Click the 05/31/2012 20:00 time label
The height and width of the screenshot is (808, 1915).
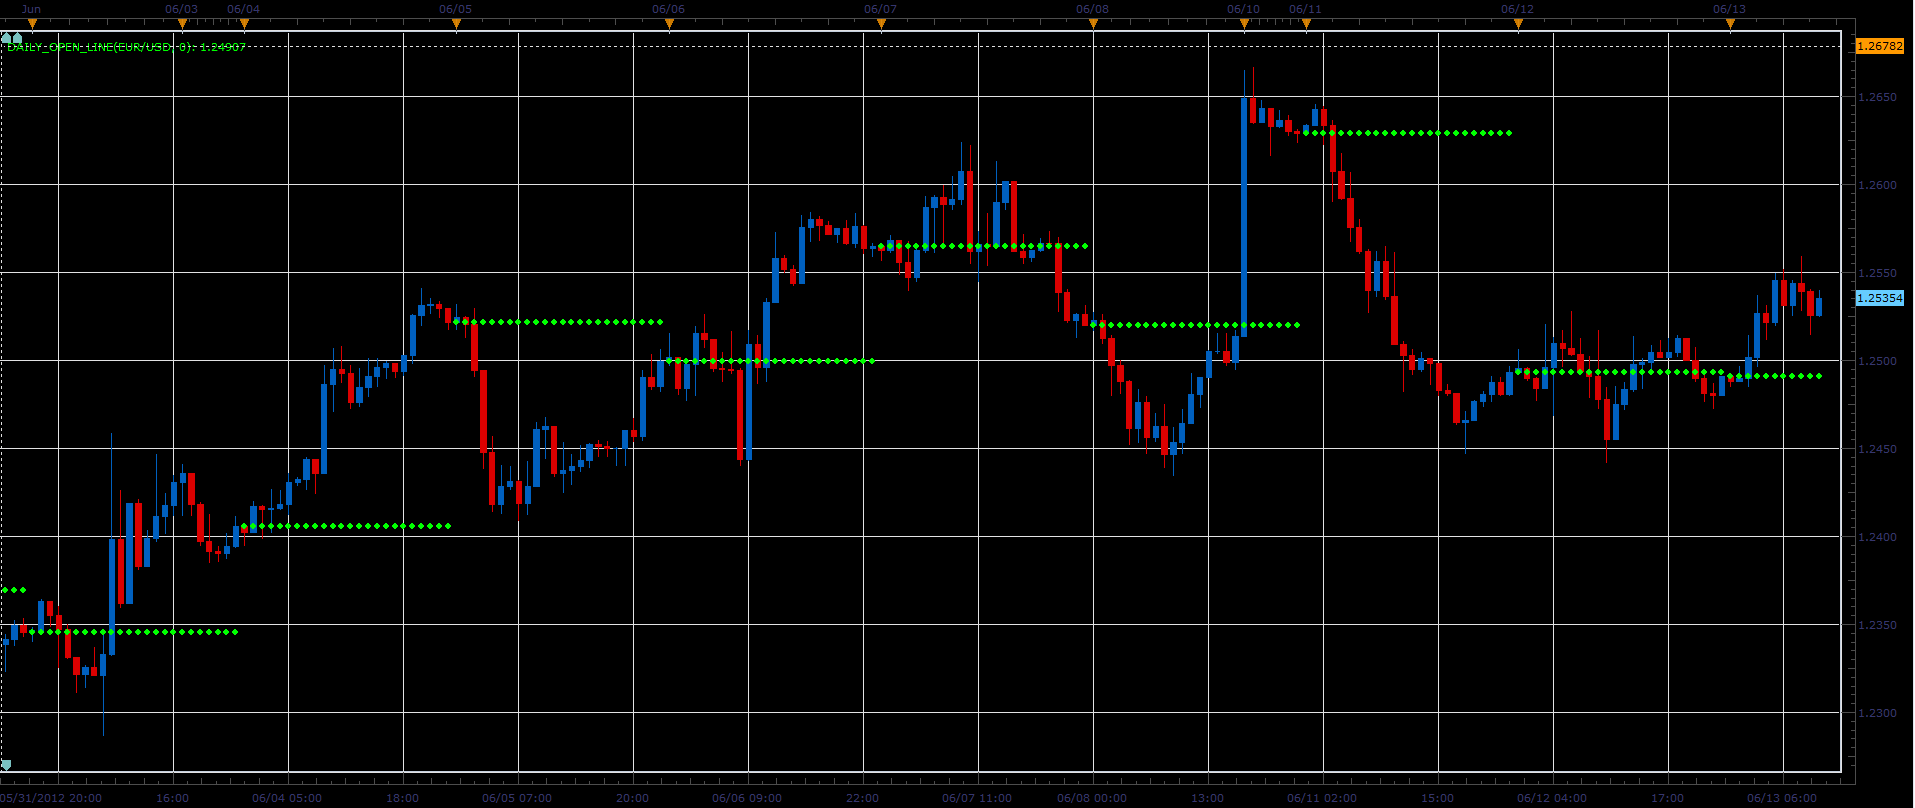(51, 798)
